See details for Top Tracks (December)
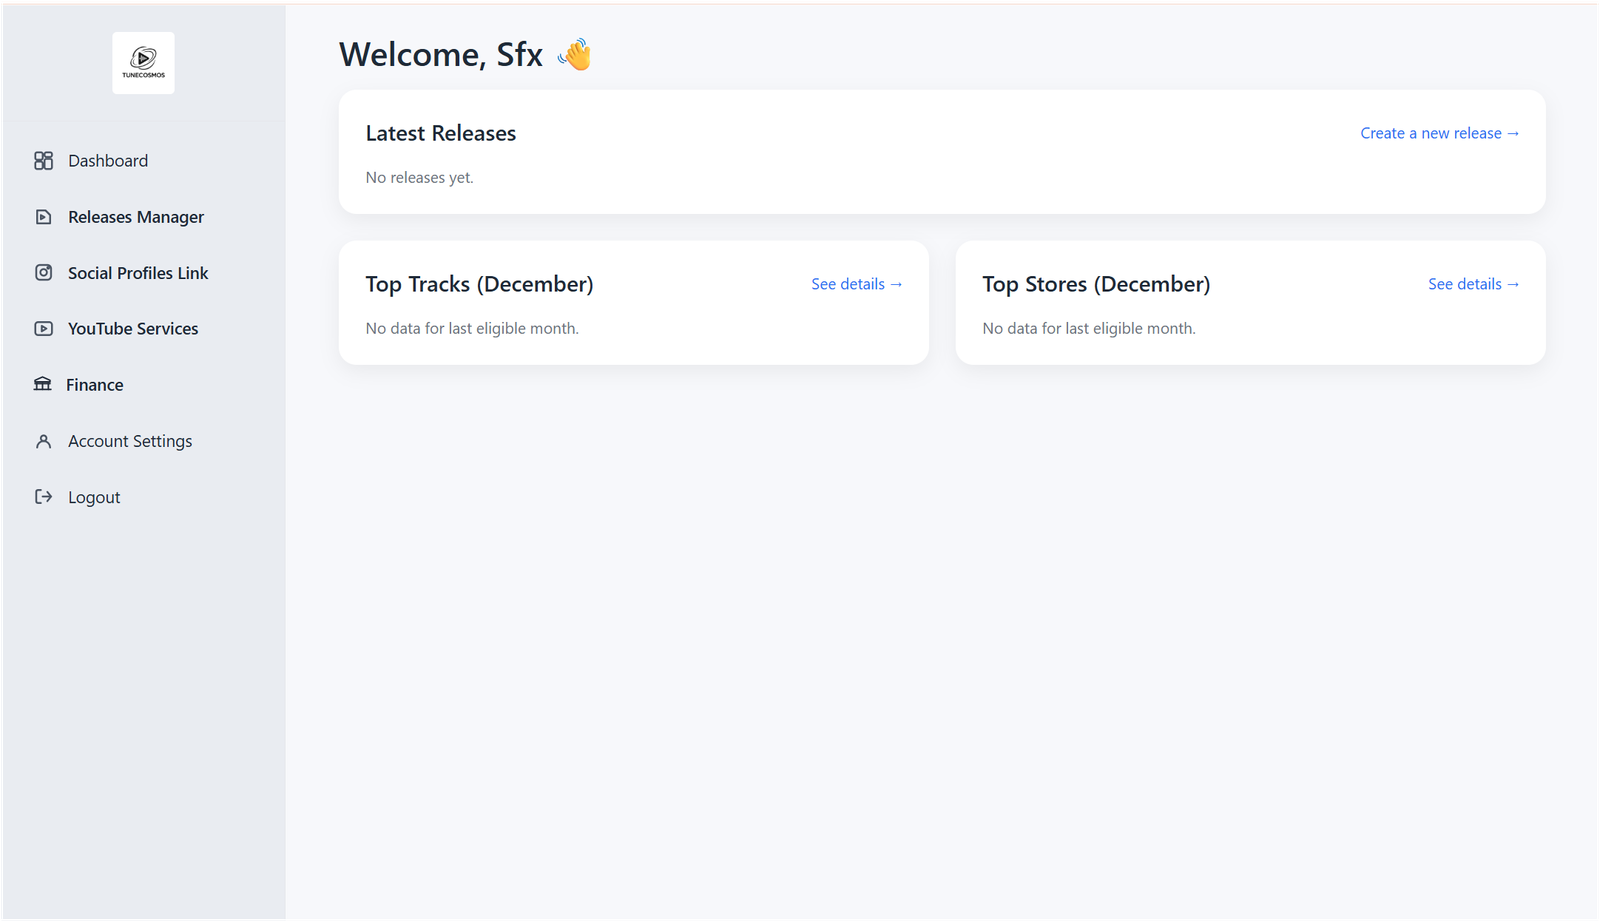 (x=856, y=284)
